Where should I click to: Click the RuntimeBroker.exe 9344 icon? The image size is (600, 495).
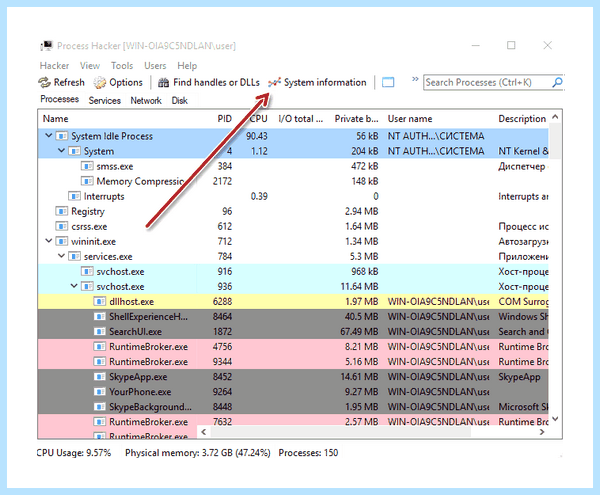[x=99, y=362]
